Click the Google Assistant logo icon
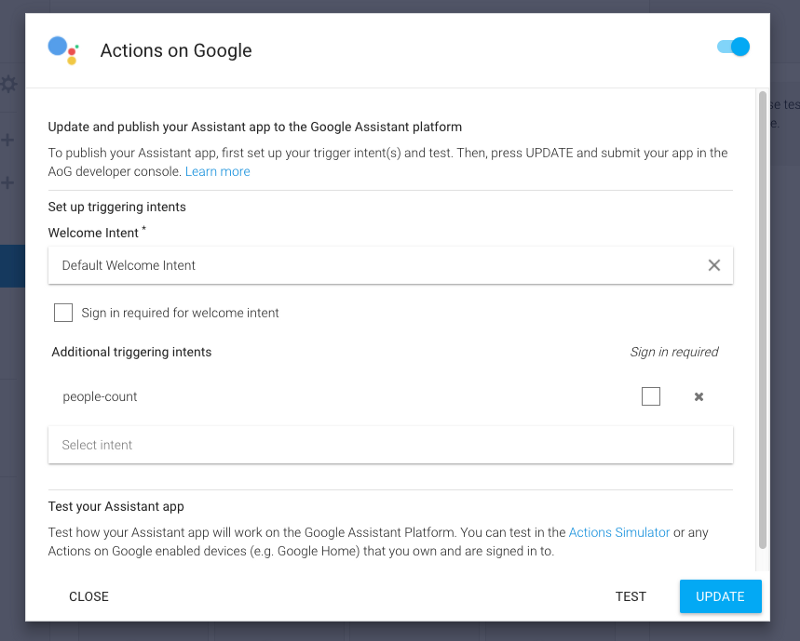 point(63,50)
